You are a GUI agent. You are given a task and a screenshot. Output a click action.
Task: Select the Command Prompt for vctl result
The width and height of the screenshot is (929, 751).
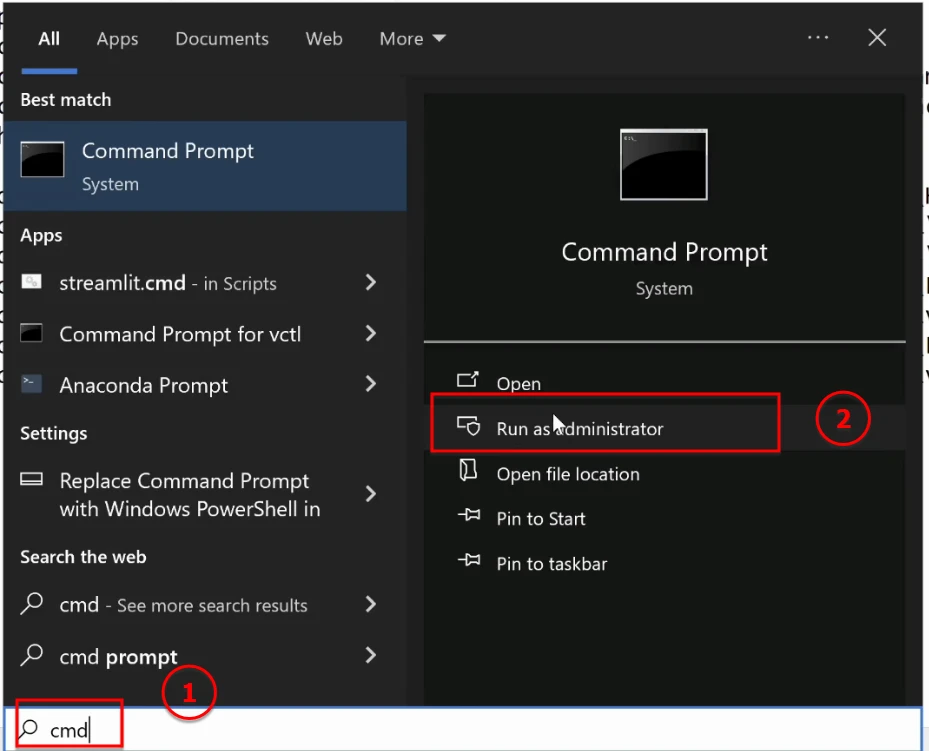pos(180,334)
